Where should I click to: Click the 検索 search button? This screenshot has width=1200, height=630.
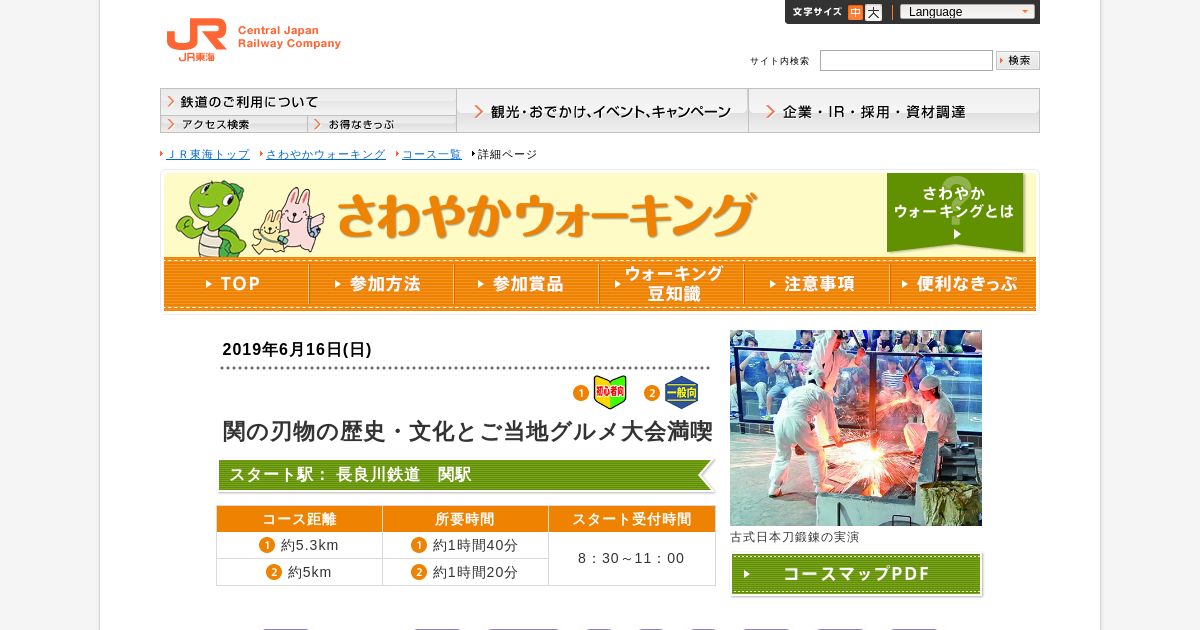point(1018,61)
